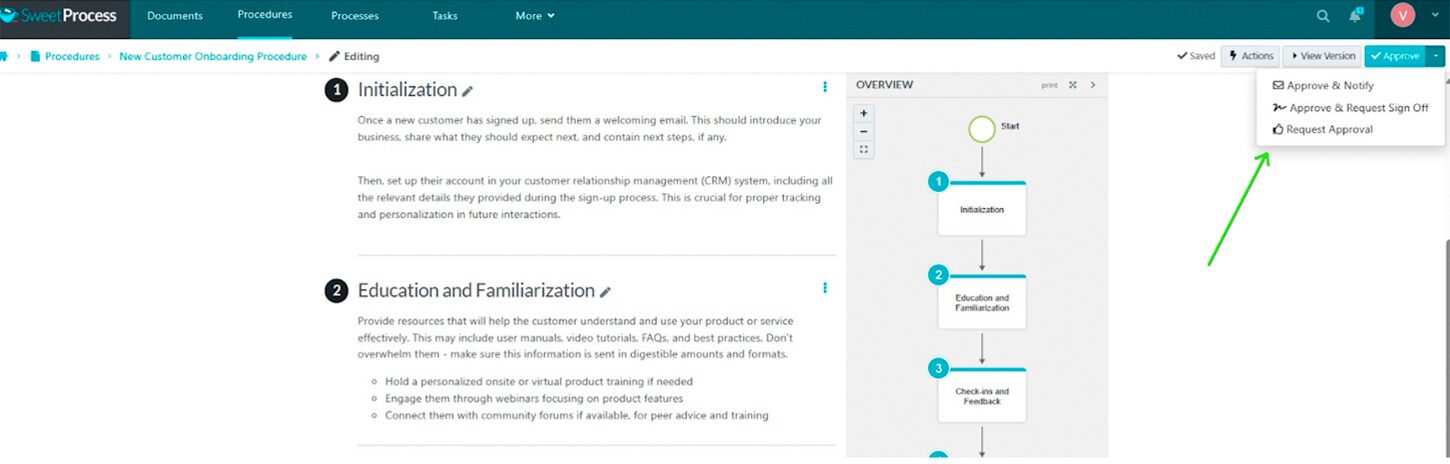The height and width of the screenshot is (464, 1450).
Task: Click the Actions button
Action: [1250, 56]
